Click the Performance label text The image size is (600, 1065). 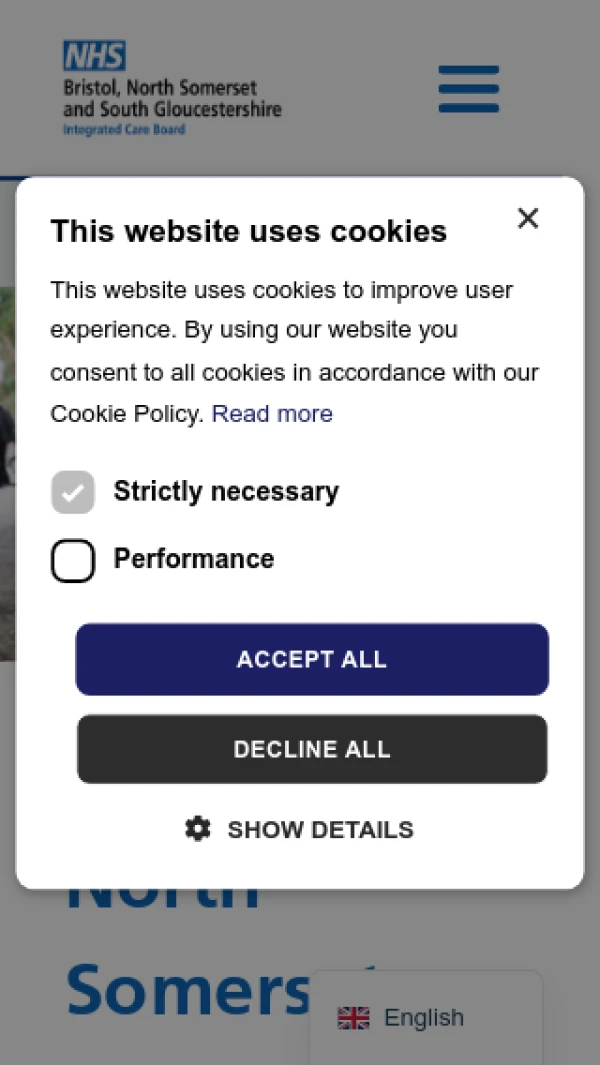tap(193, 559)
